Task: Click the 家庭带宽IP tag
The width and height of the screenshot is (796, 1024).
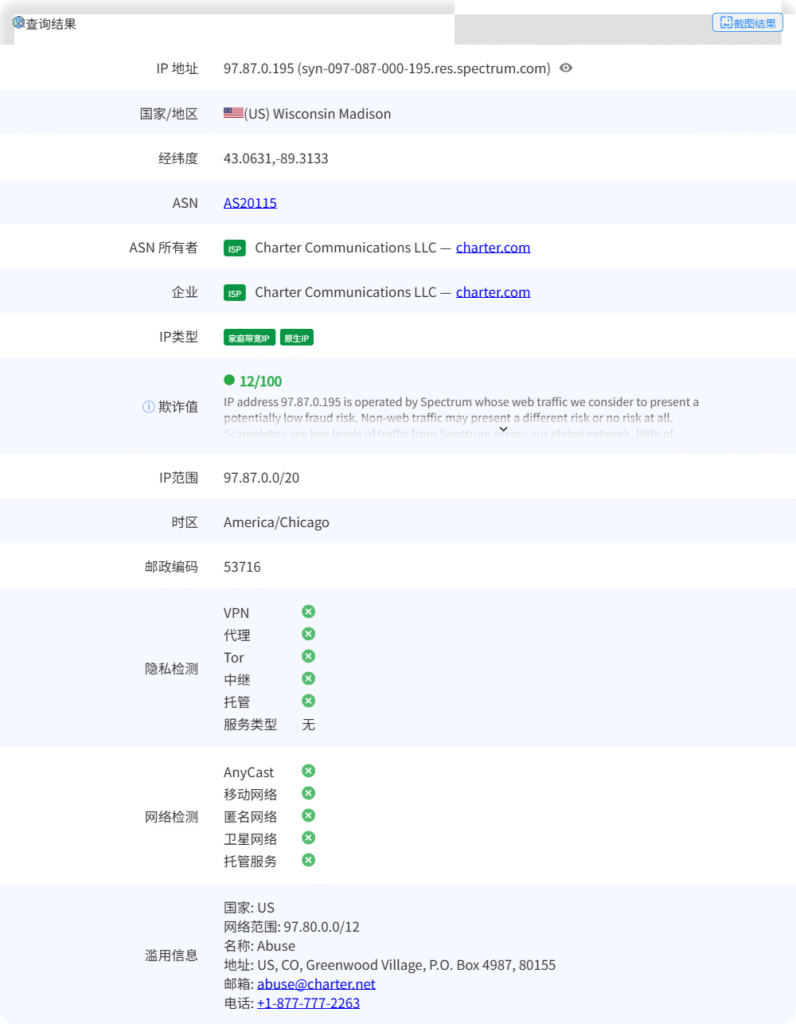Action: (x=249, y=338)
